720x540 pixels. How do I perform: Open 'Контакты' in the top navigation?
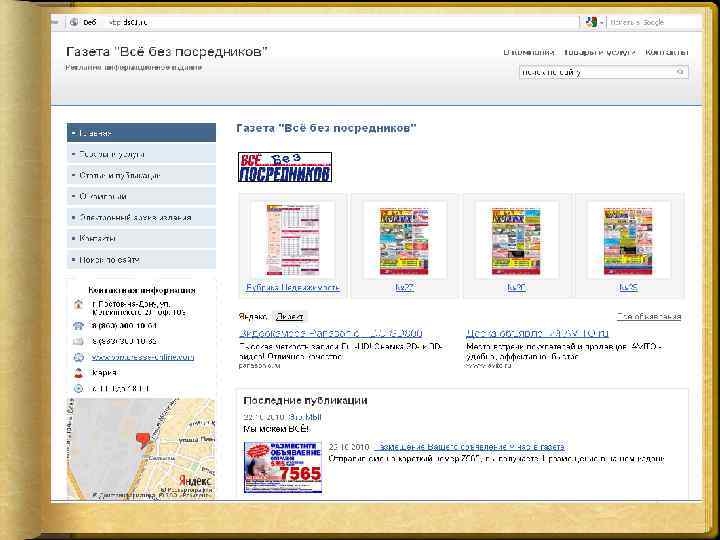[x=667, y=52]
